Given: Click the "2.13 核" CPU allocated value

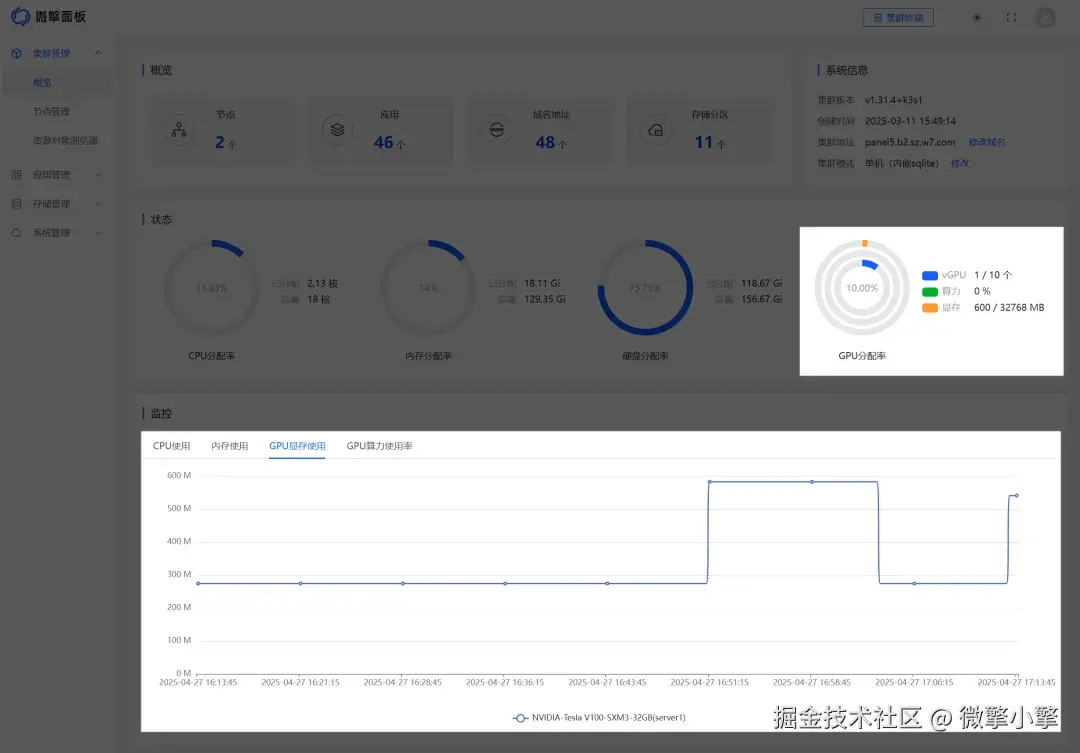Looking at the screenshot, I should [322, 284].
